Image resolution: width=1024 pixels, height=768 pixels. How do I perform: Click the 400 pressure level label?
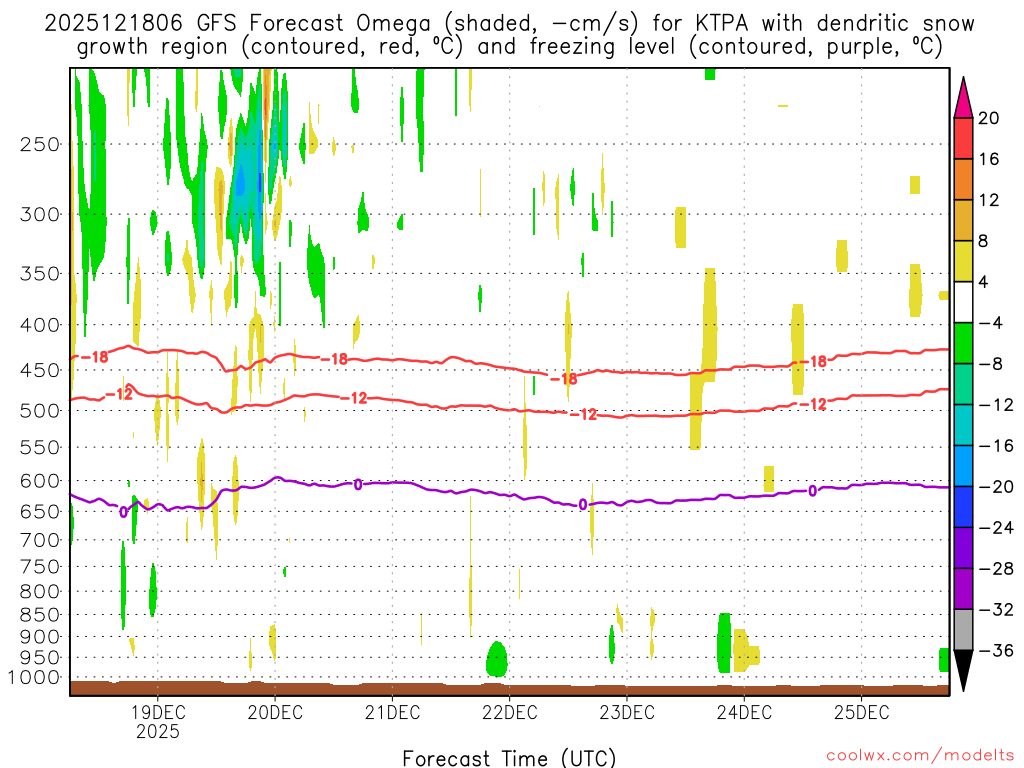[x=40, y=325]
